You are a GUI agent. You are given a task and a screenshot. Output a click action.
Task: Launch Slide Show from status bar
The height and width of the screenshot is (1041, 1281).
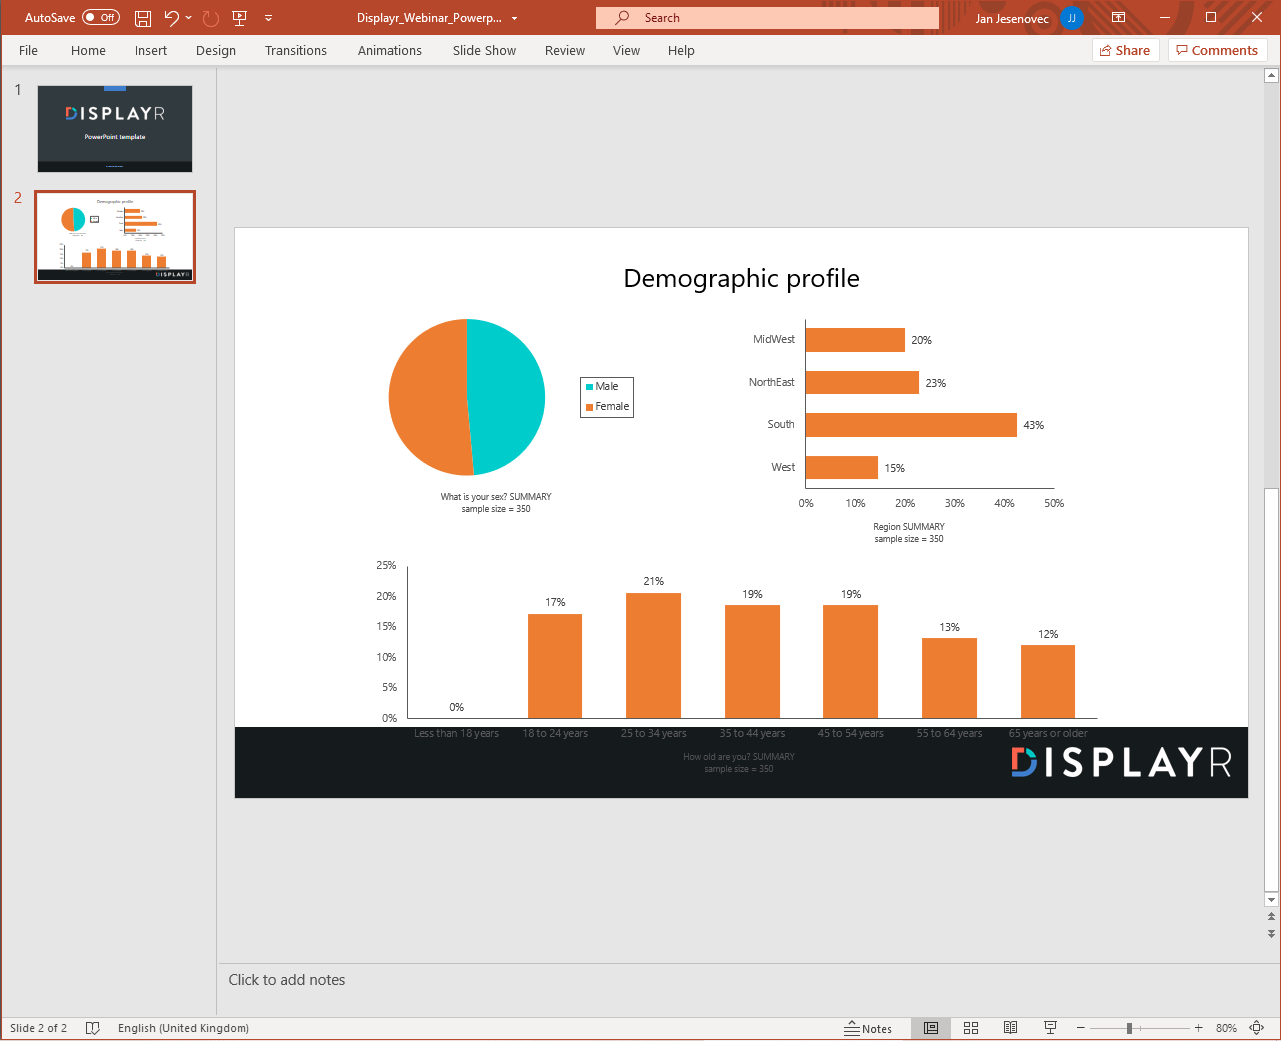tap(1050, 1028)
